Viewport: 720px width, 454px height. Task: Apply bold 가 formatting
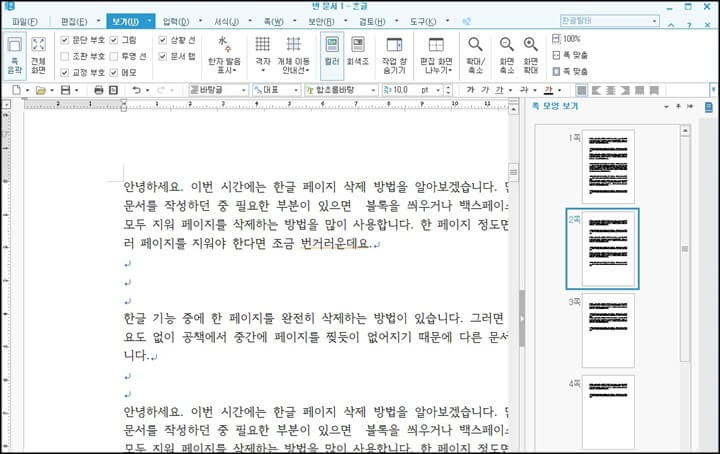(x=470, y=90)
